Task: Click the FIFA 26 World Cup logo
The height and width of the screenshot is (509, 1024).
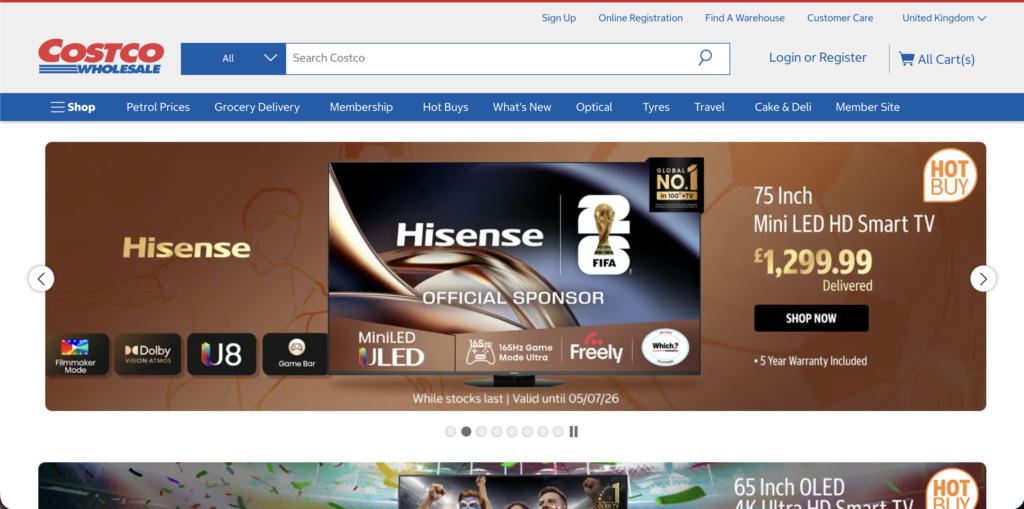Action: click(604, 235)
